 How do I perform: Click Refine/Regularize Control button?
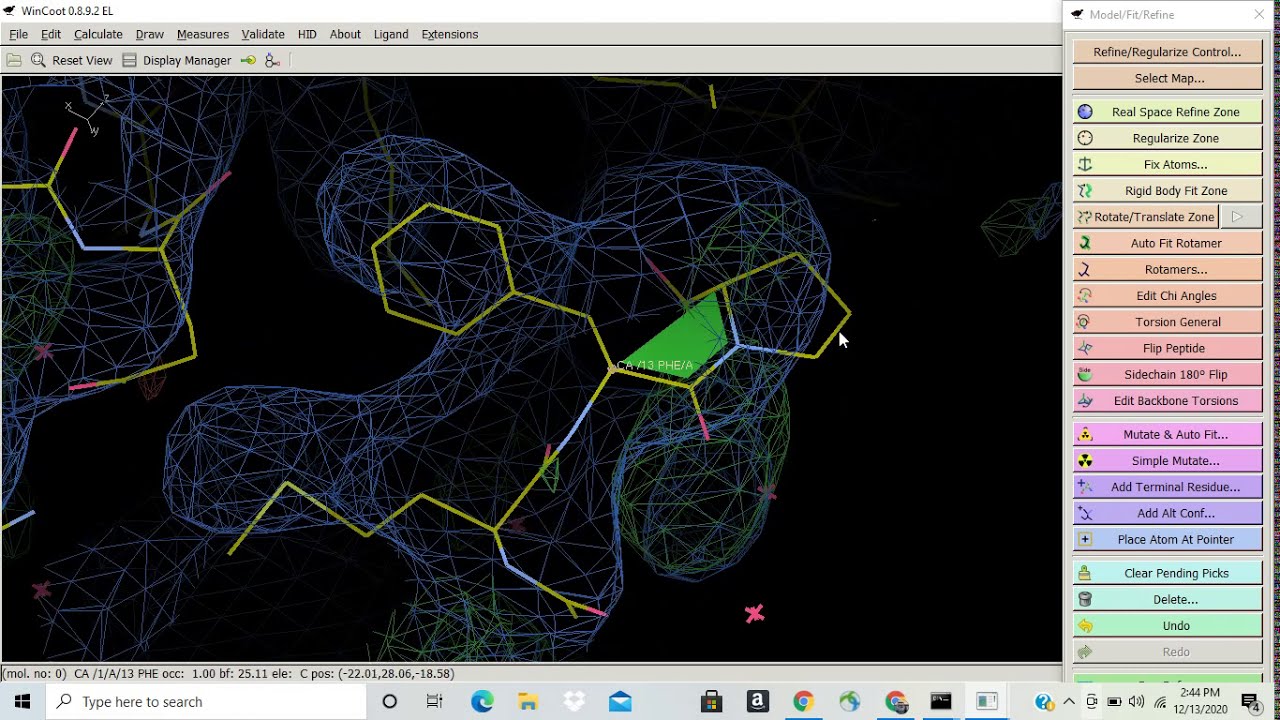point(1167,52)
